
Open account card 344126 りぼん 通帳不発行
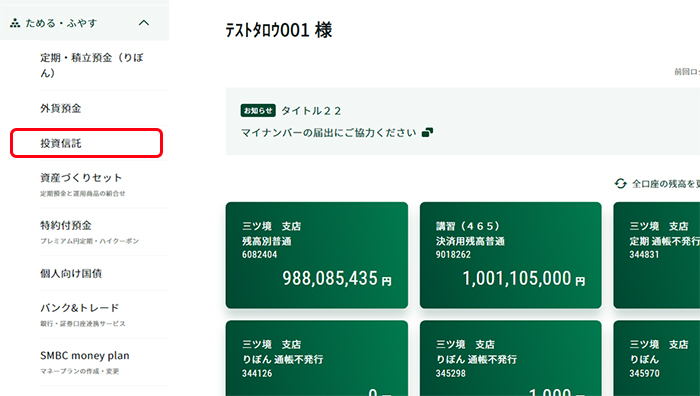tap(317, 358)
